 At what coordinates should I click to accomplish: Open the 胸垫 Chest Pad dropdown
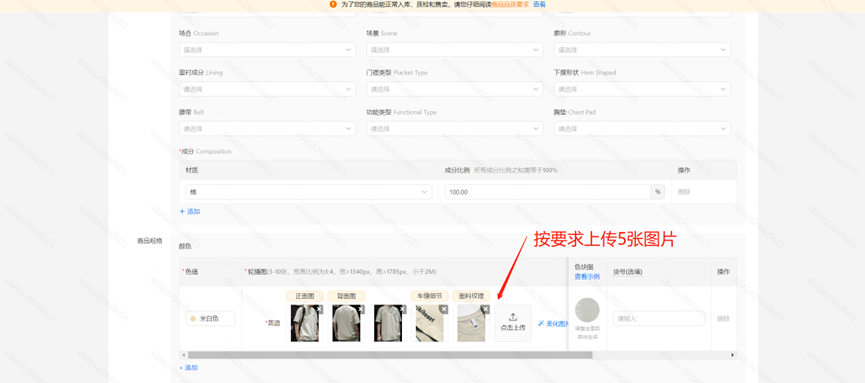642,129
